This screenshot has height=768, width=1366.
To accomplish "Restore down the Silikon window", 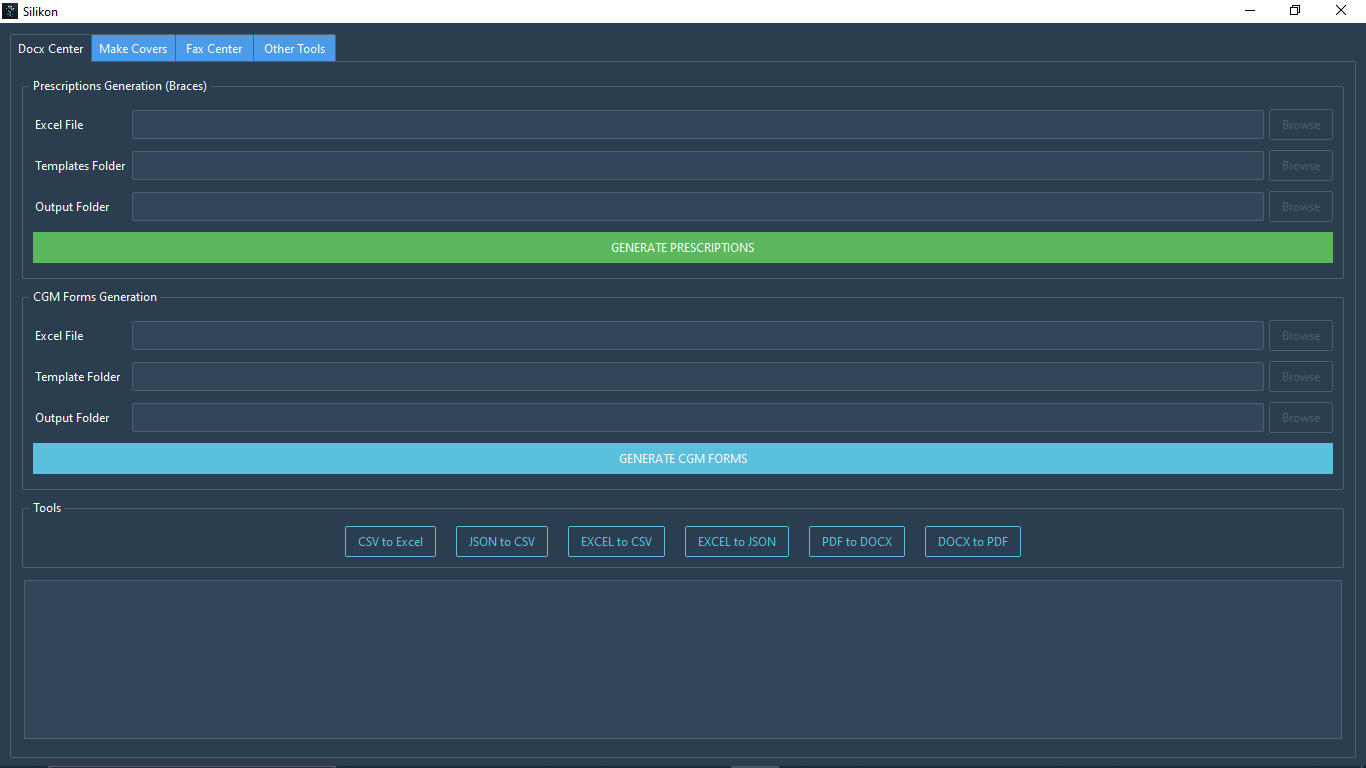I will (x=1295, y=11).
